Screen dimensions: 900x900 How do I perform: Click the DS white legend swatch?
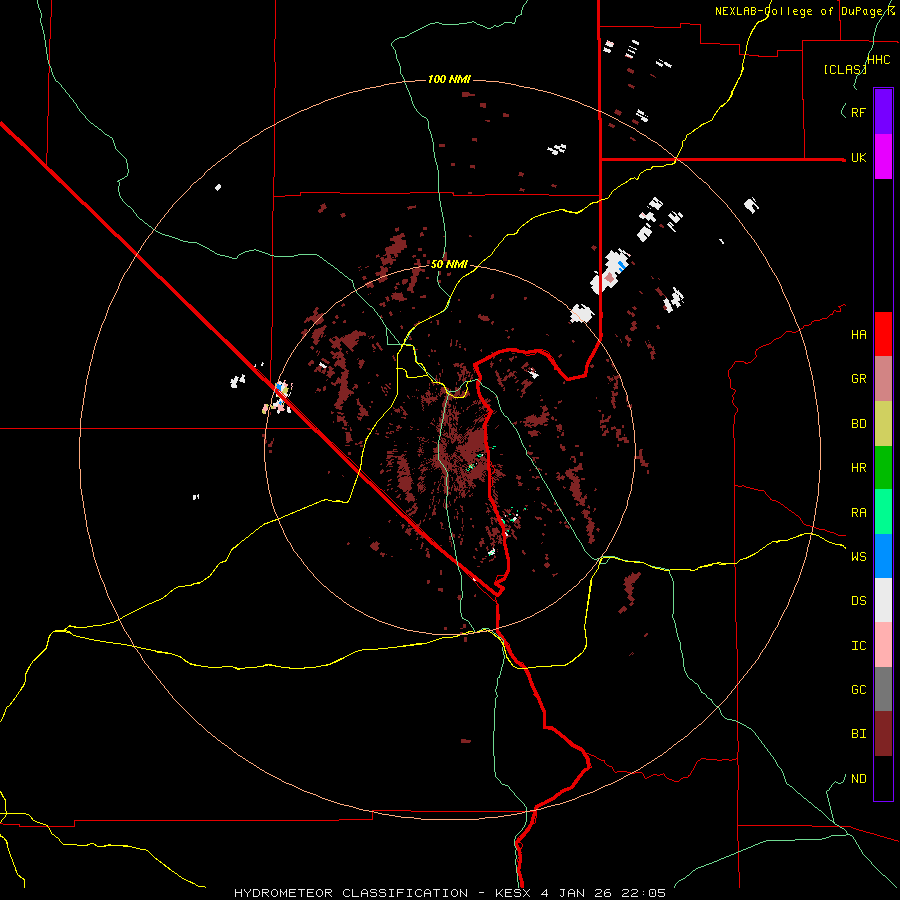[x=883, y=600]
